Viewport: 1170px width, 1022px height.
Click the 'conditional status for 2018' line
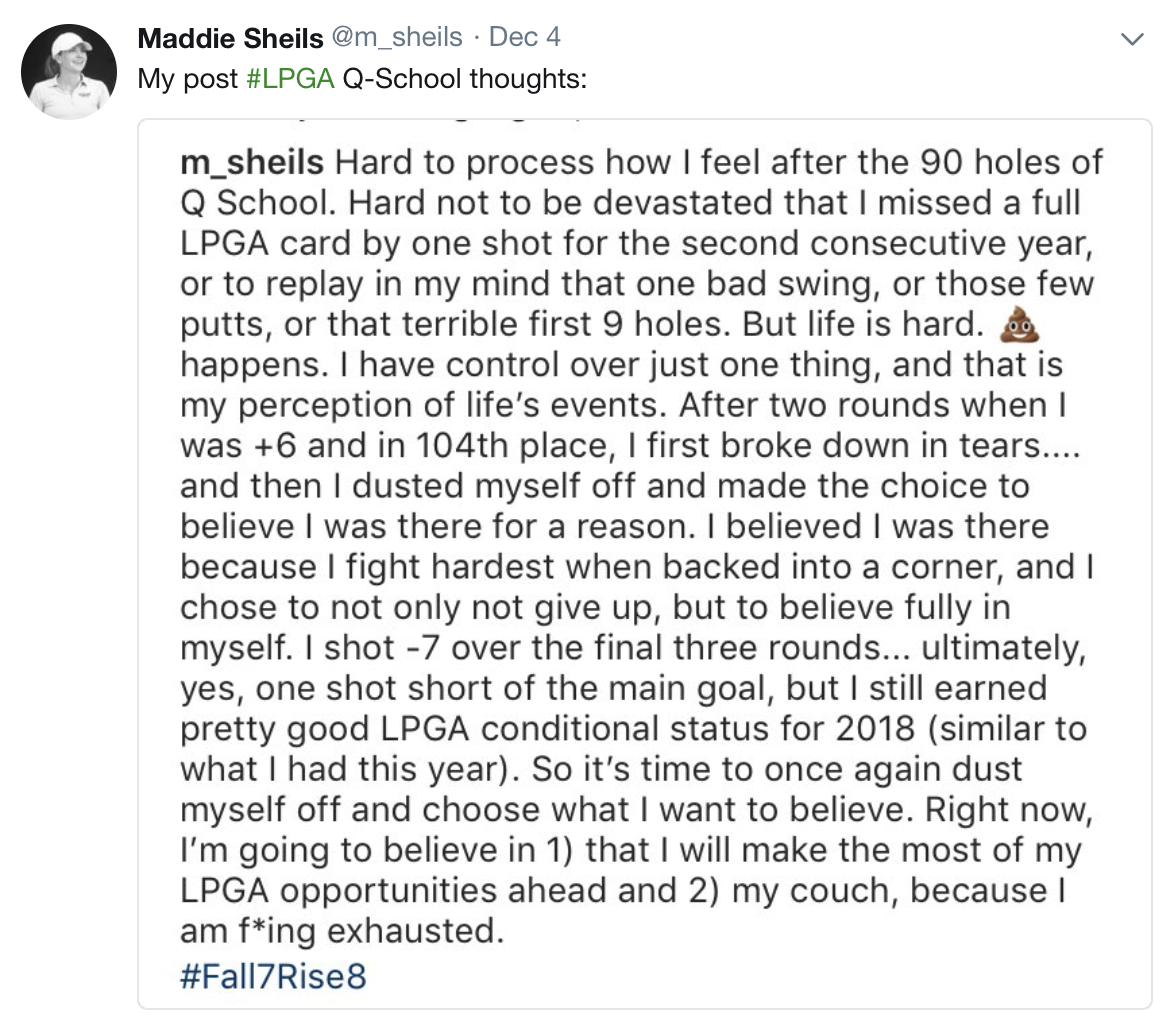(x=634, y=729)
